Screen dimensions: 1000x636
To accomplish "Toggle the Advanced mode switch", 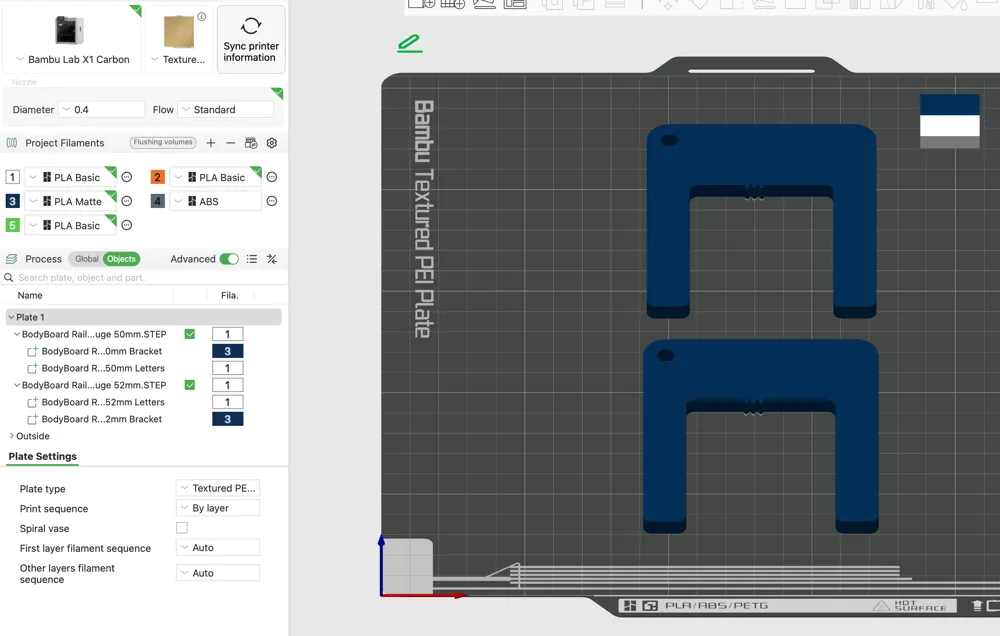I will tap(229, 259).
